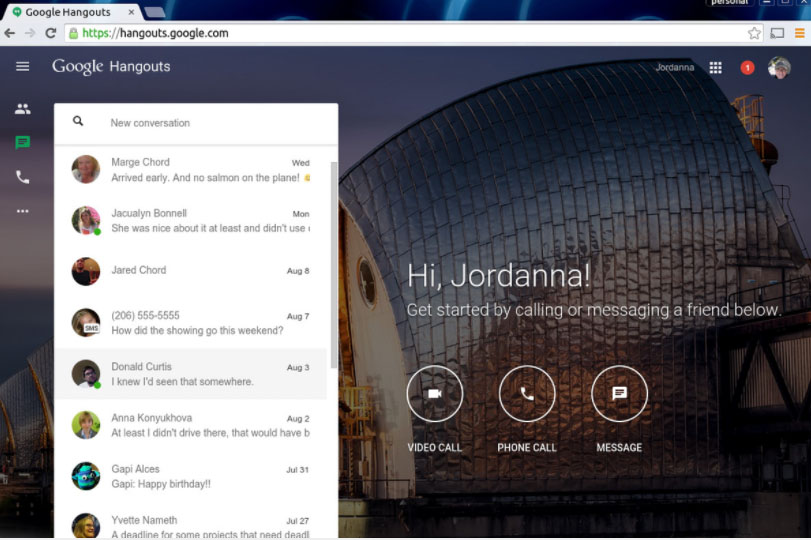
Task: Open Donald Curtis conversation
Action: click(x=190, y=373)
